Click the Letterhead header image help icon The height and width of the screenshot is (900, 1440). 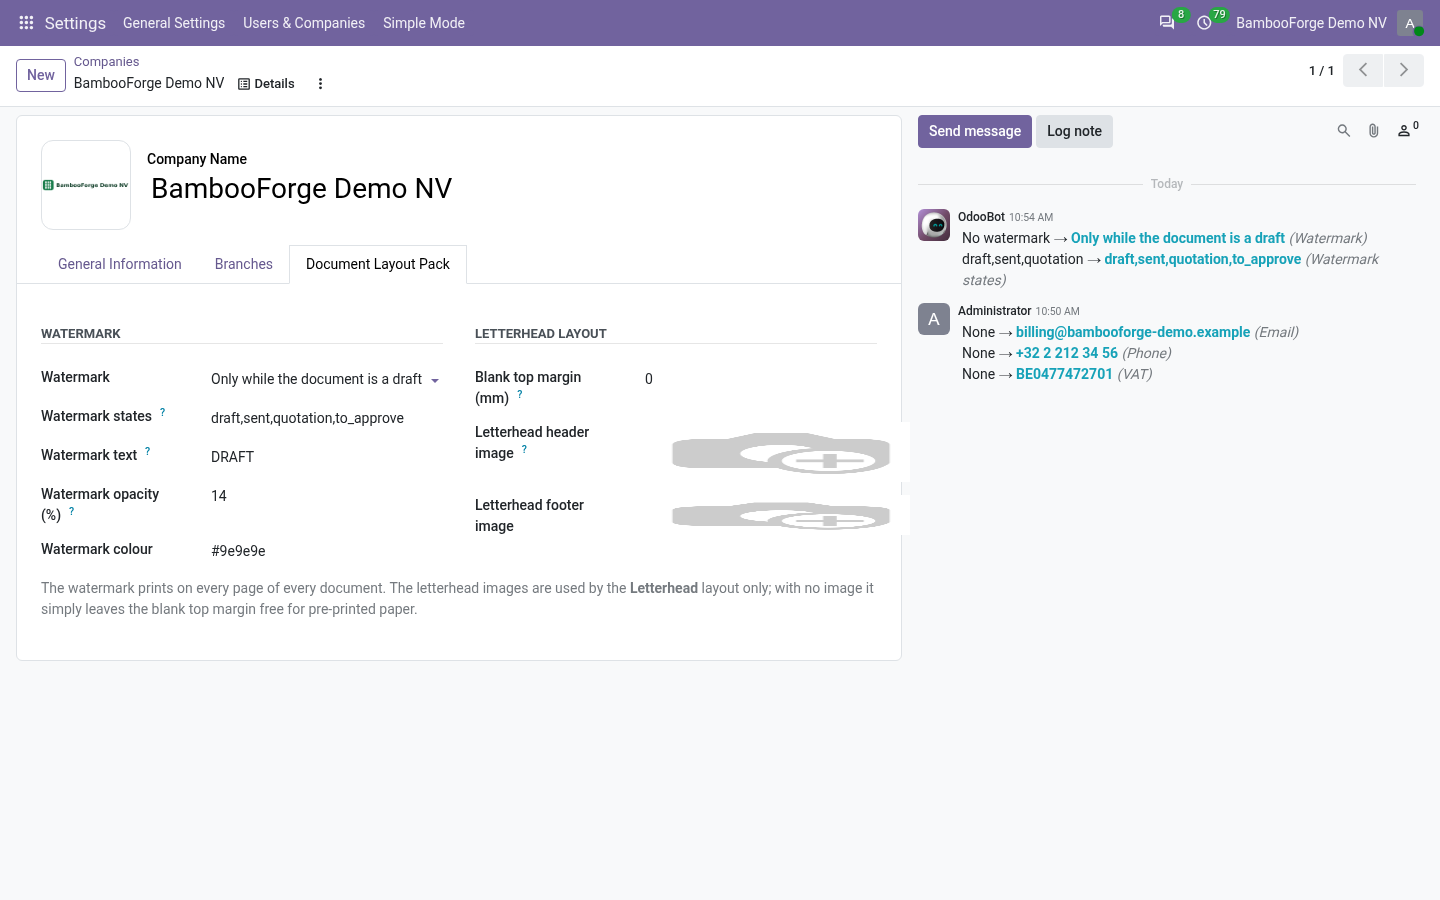pyautogui.click(x=524, y=449)
